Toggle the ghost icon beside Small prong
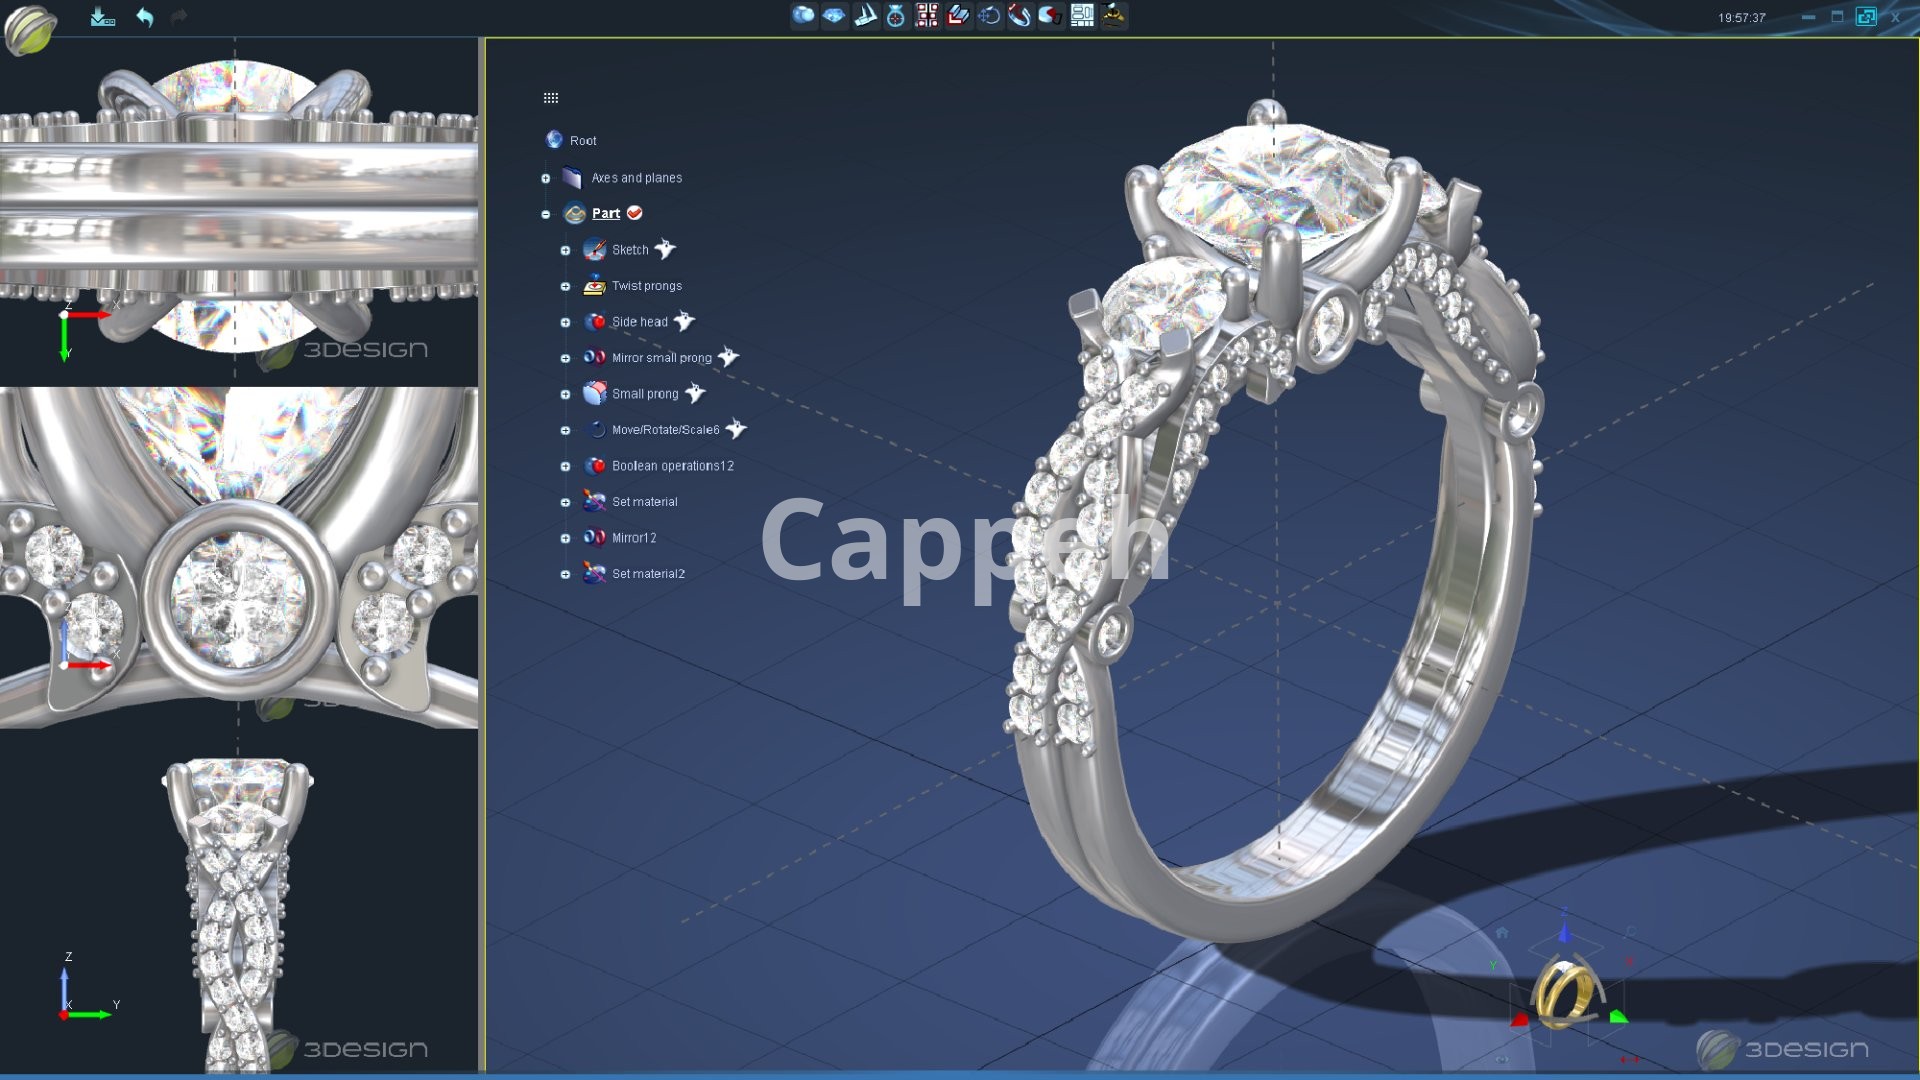The width and height of the screenshot is (1920, 1080). click(x=695, y=393)
